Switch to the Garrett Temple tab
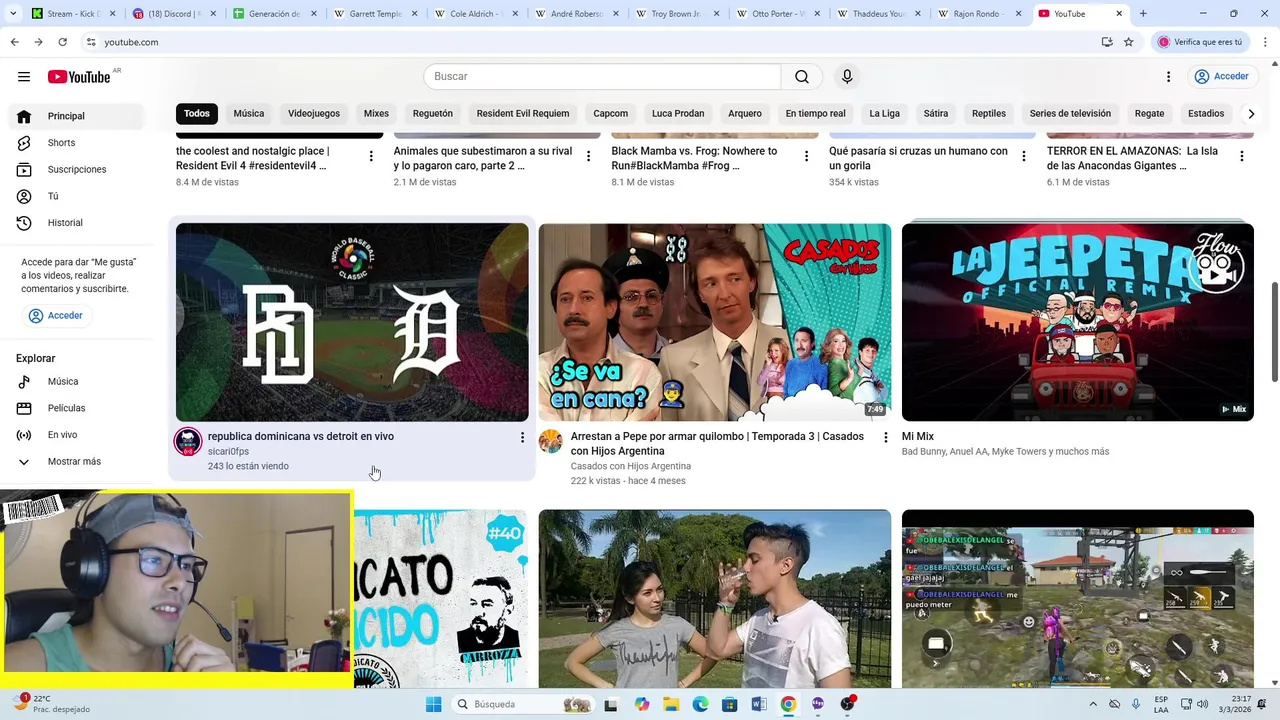The width and height of the screenshot is (1280, 720). [376, 14]
